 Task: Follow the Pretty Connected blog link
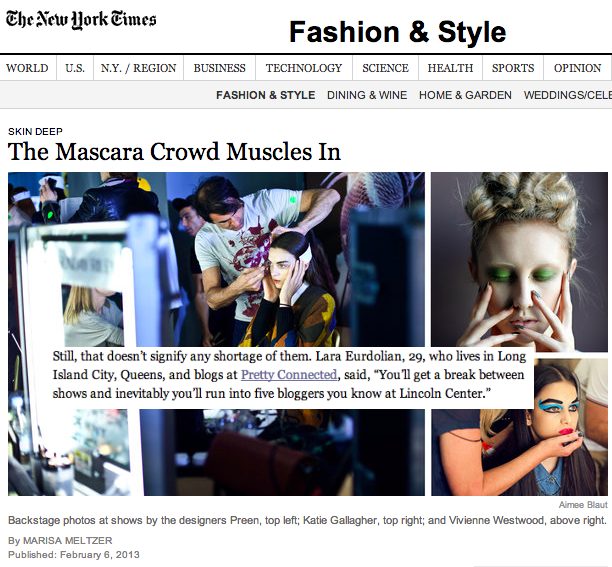click(x=288, y=375)
